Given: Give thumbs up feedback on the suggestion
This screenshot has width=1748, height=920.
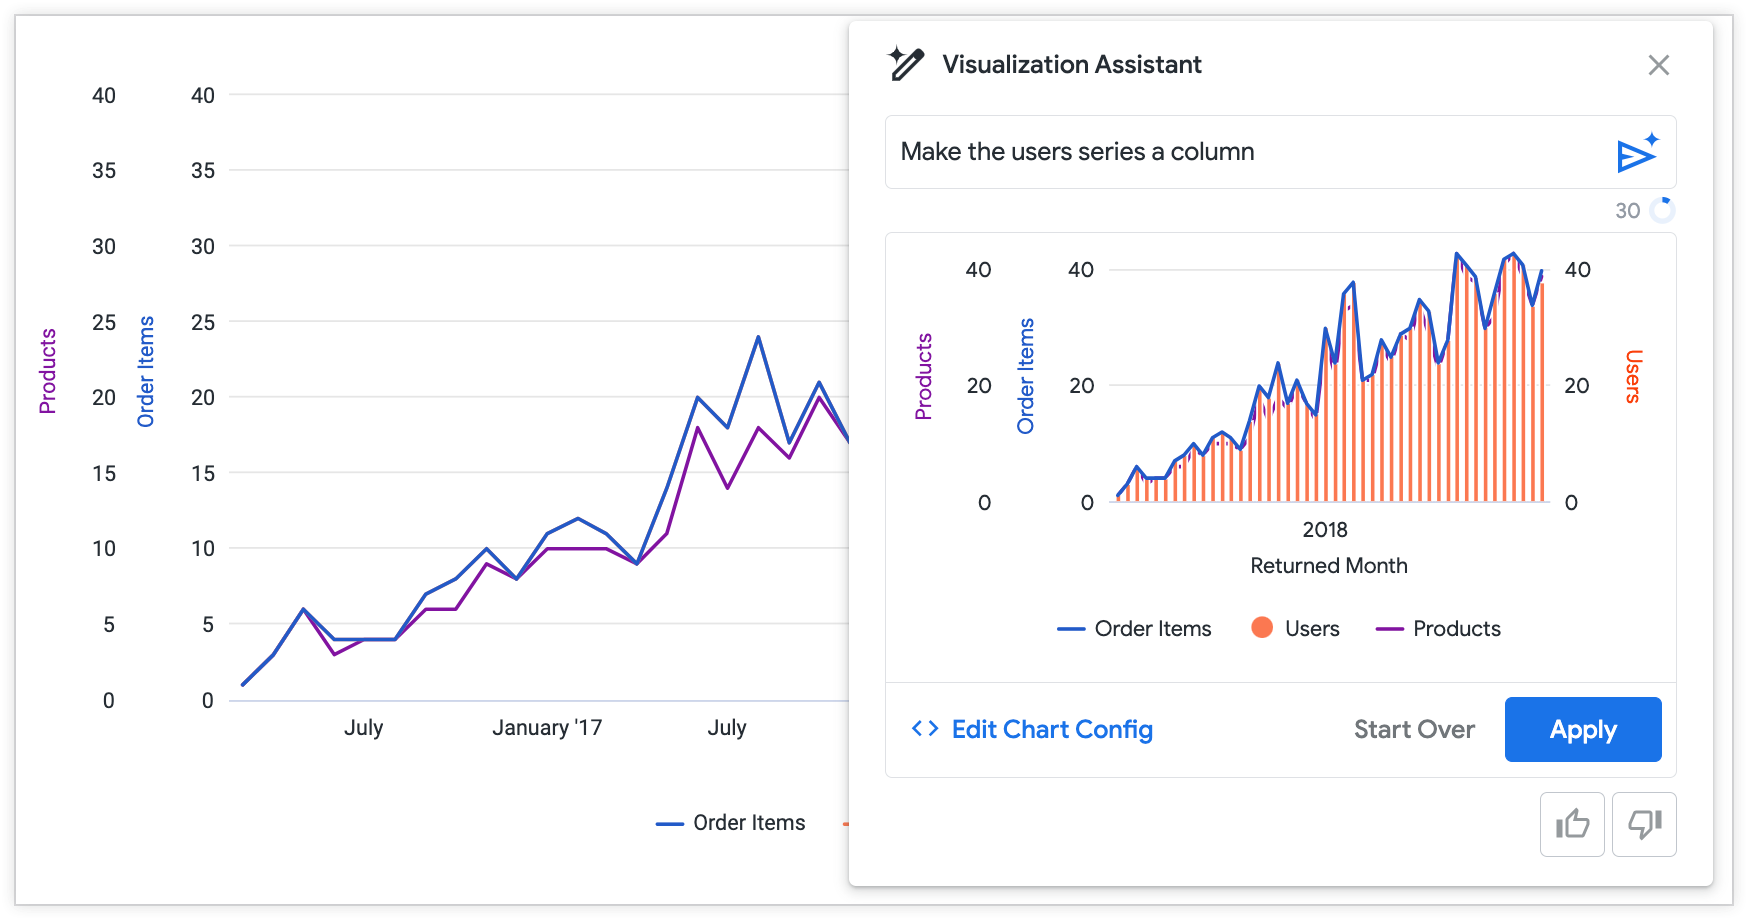Looking at the screenshot, I should pyautogui.click(x=1571, y=824).
